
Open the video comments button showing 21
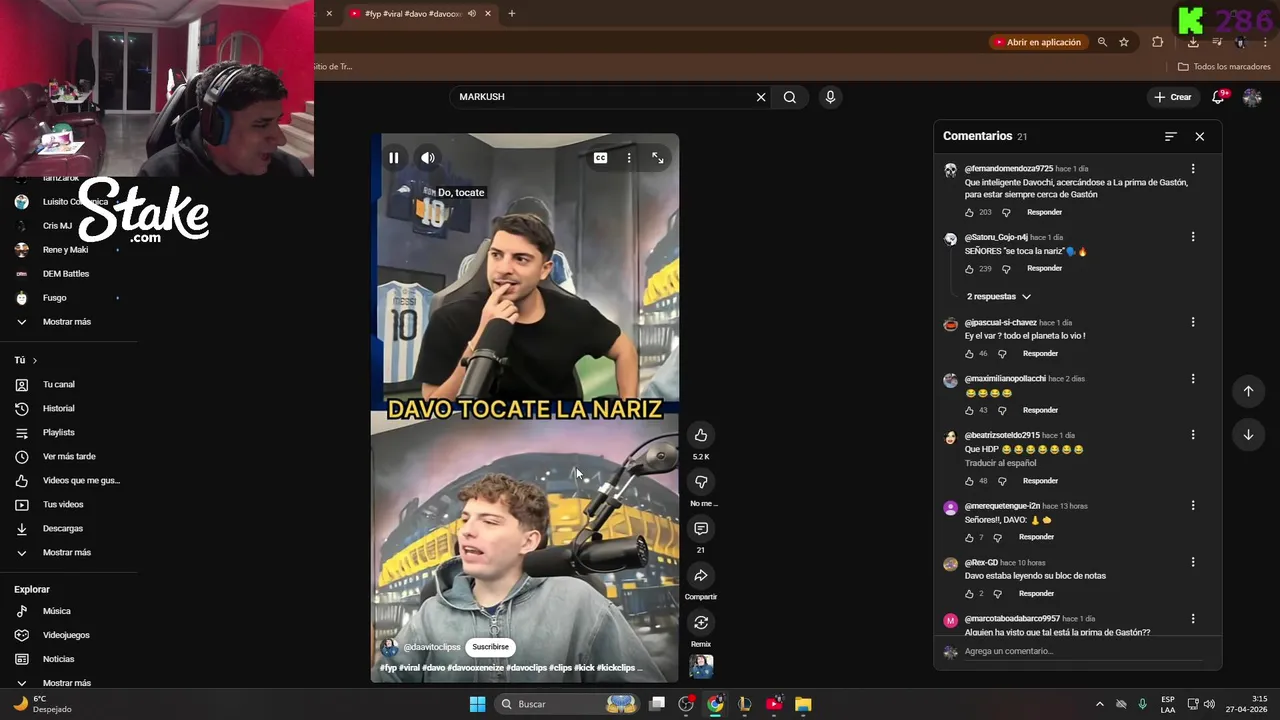point(701,529)
